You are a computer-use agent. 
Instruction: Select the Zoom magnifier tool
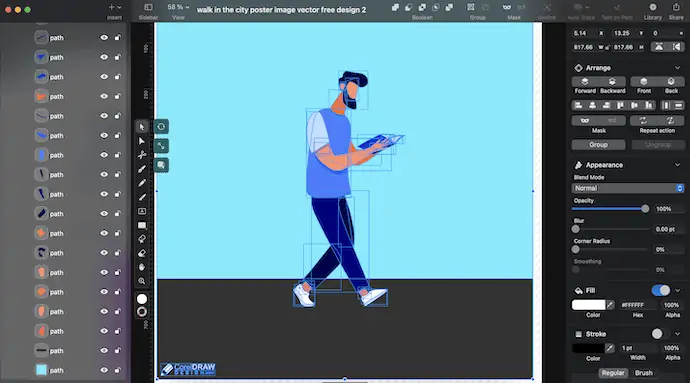coord(142,281)
